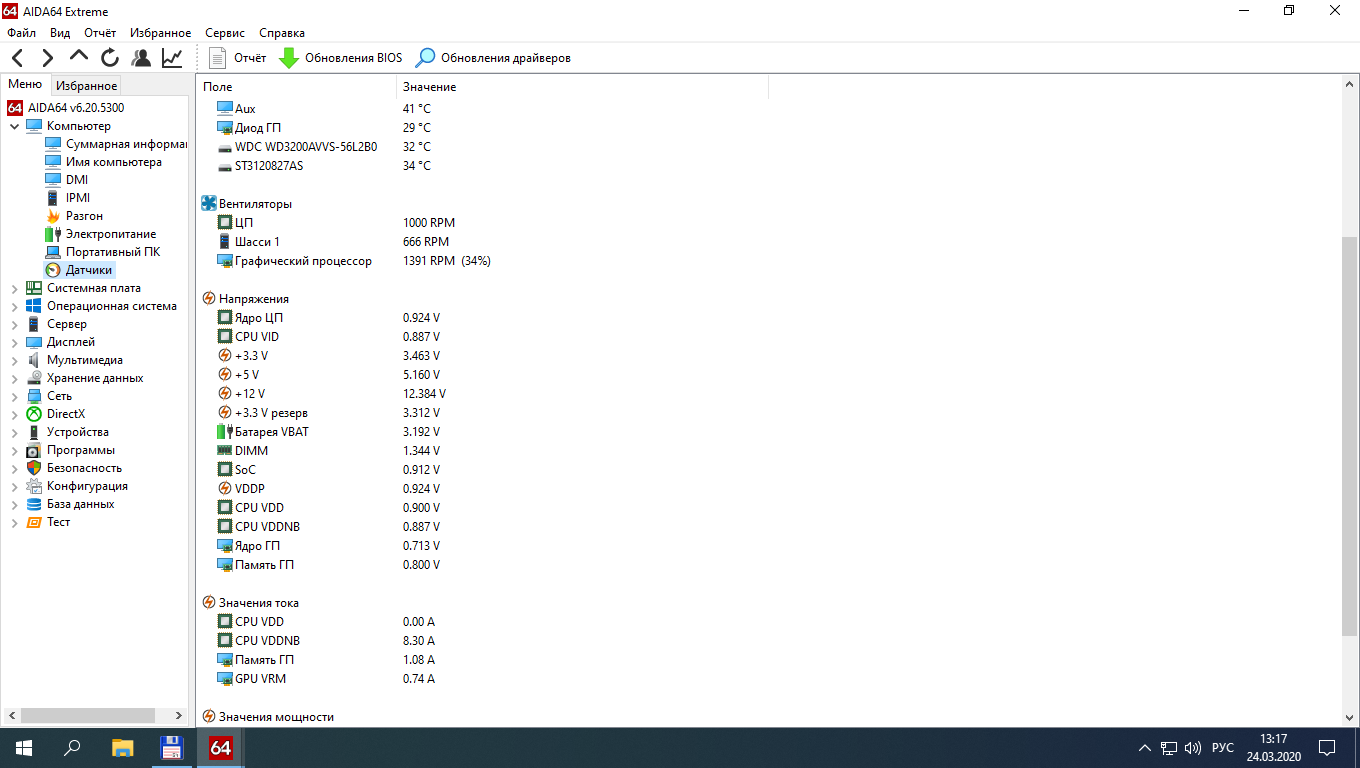
Task: Open the Сервис menu
Action: tap(225, 33)
